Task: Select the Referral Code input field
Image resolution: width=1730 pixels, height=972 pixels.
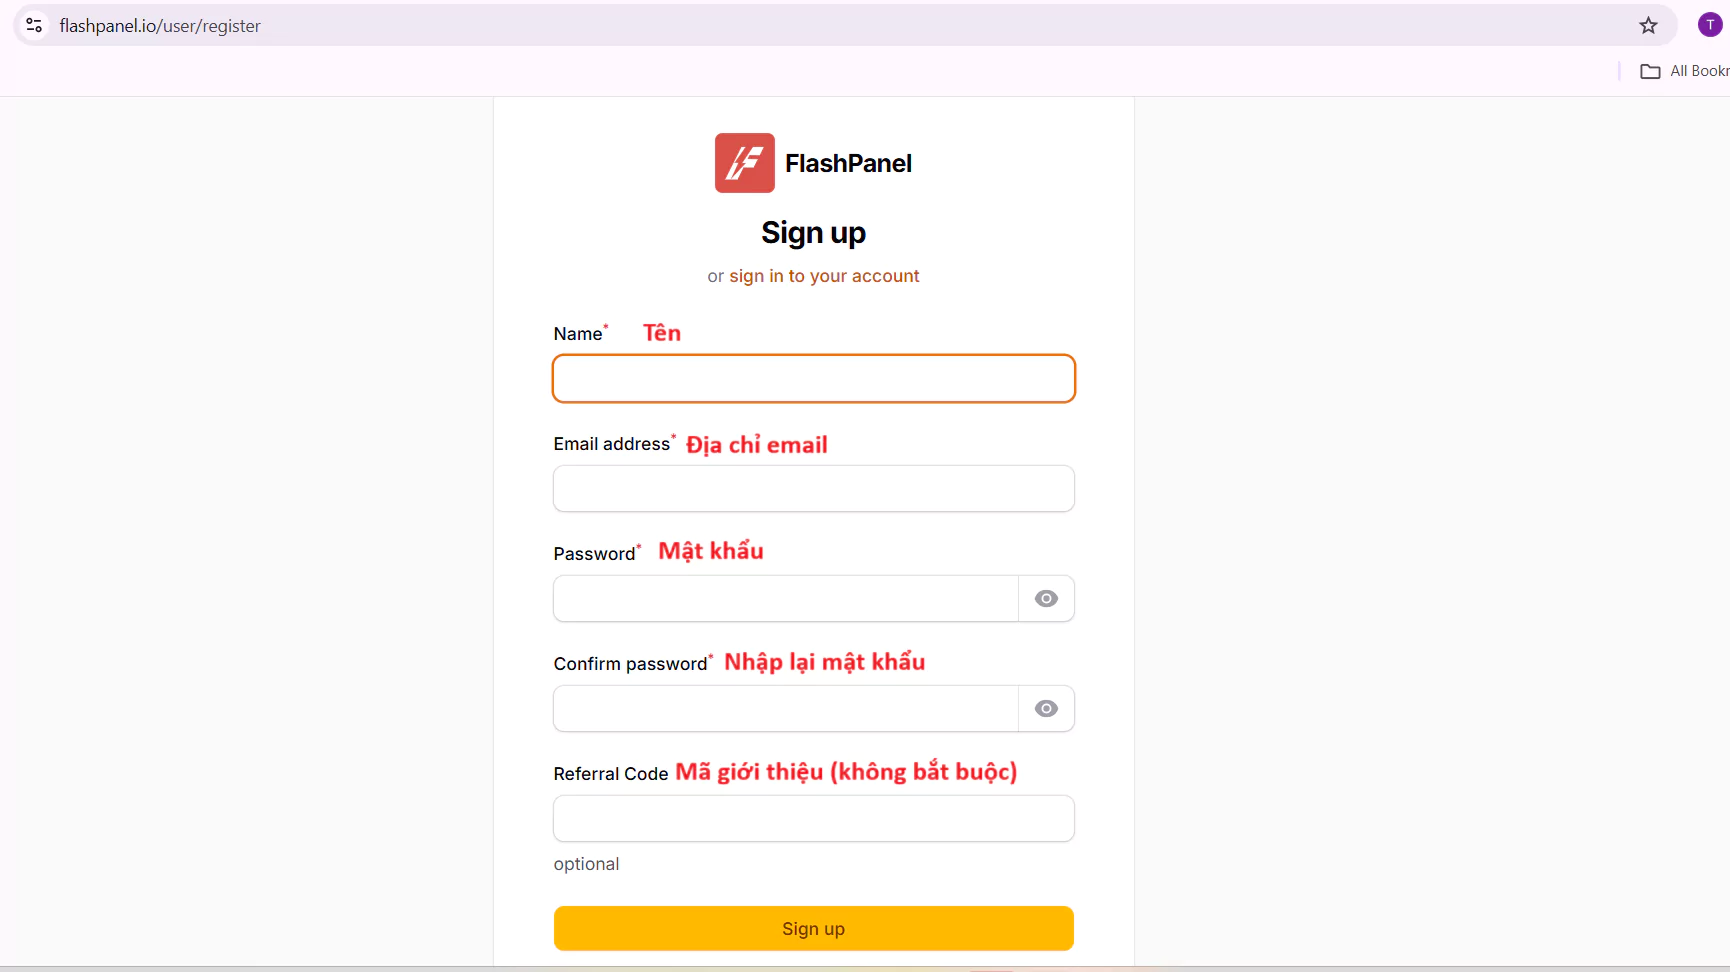Action: point(814,819)
